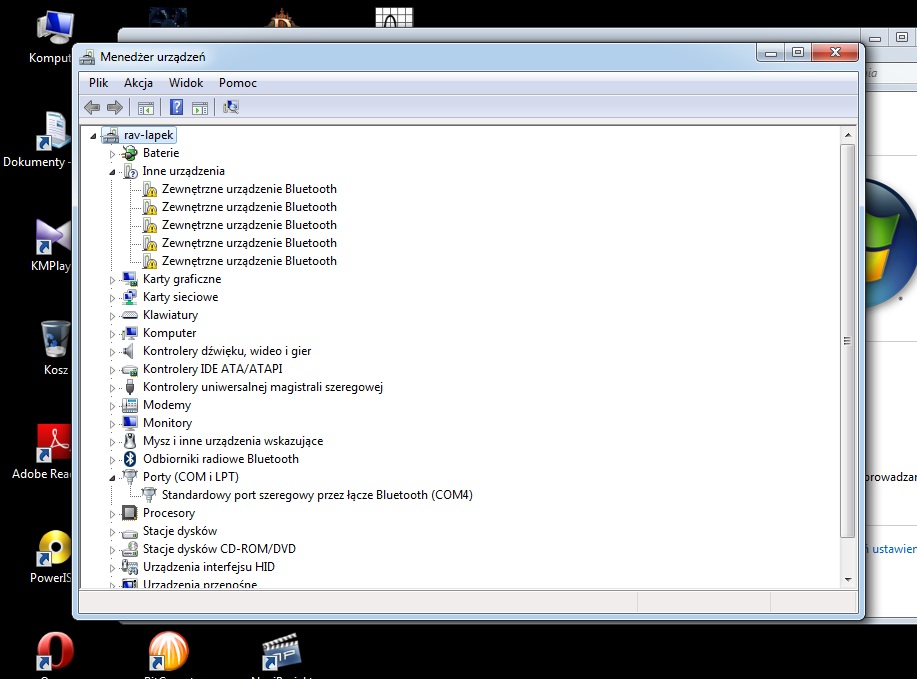This screenshot has width=917, height=679.
Task: Click the Urządzenia interfejsu HID icon
Action: [x=130, y=567]
